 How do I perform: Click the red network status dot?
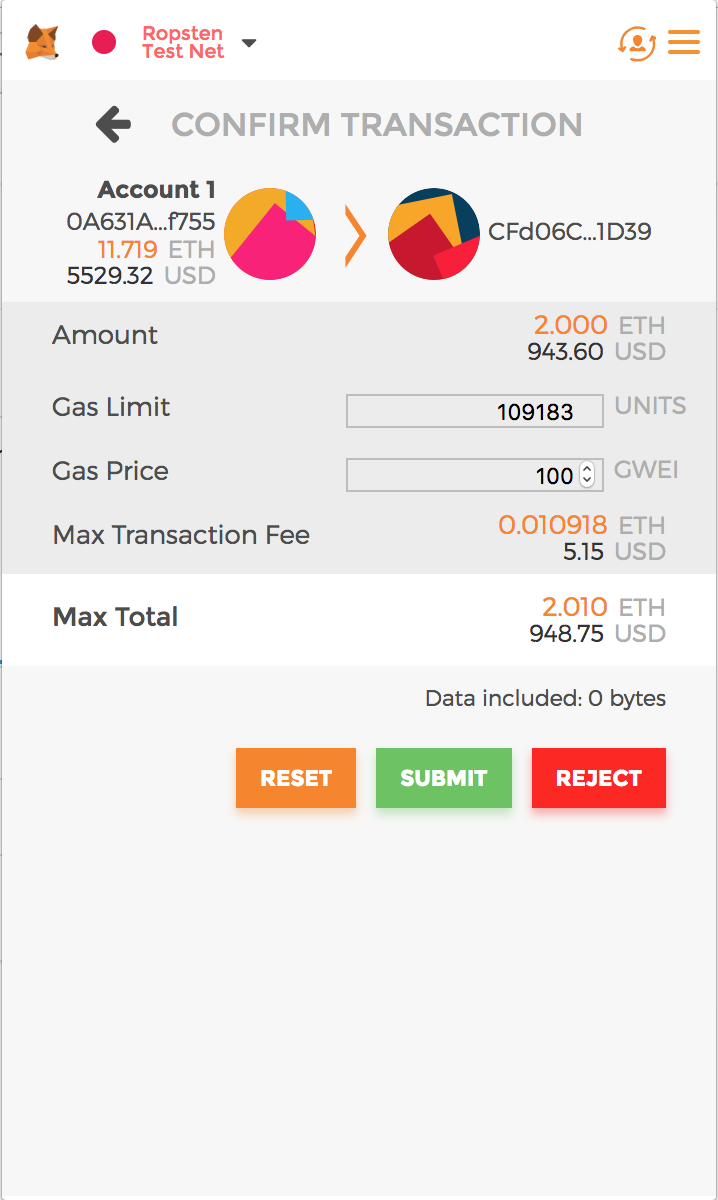[104, 42]
